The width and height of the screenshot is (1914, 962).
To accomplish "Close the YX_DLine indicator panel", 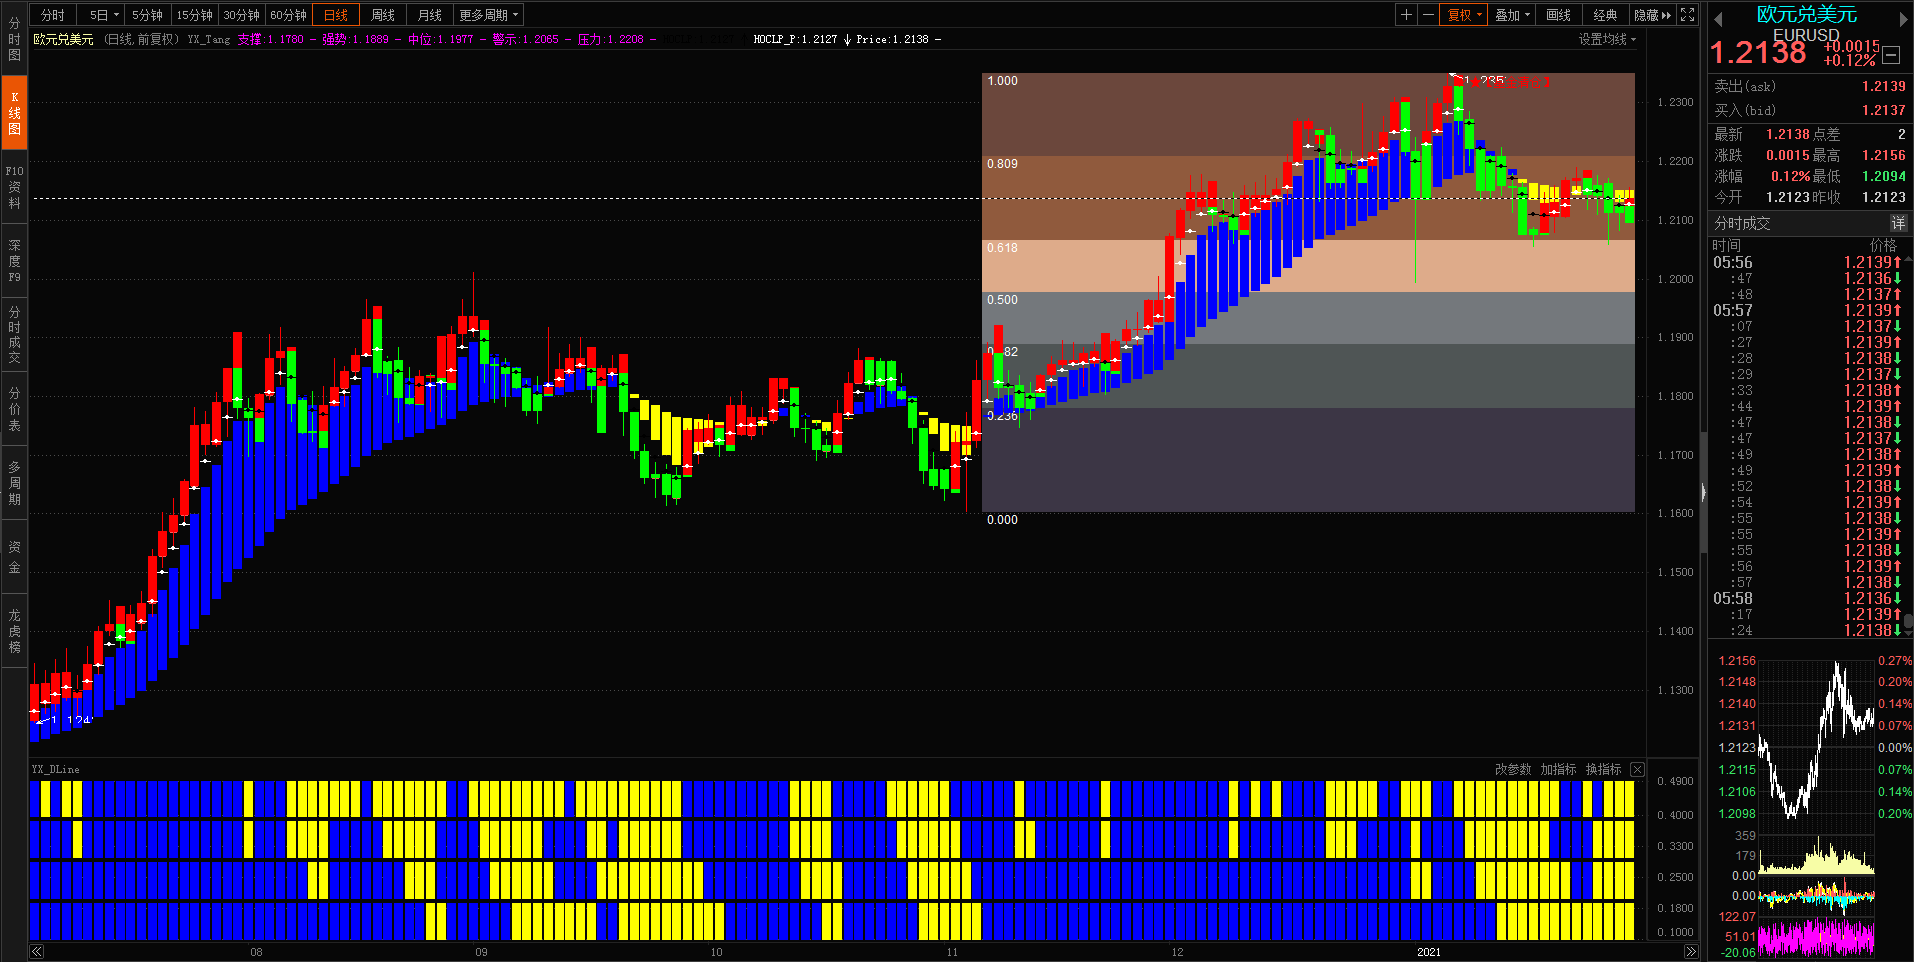I will 1637,769.
